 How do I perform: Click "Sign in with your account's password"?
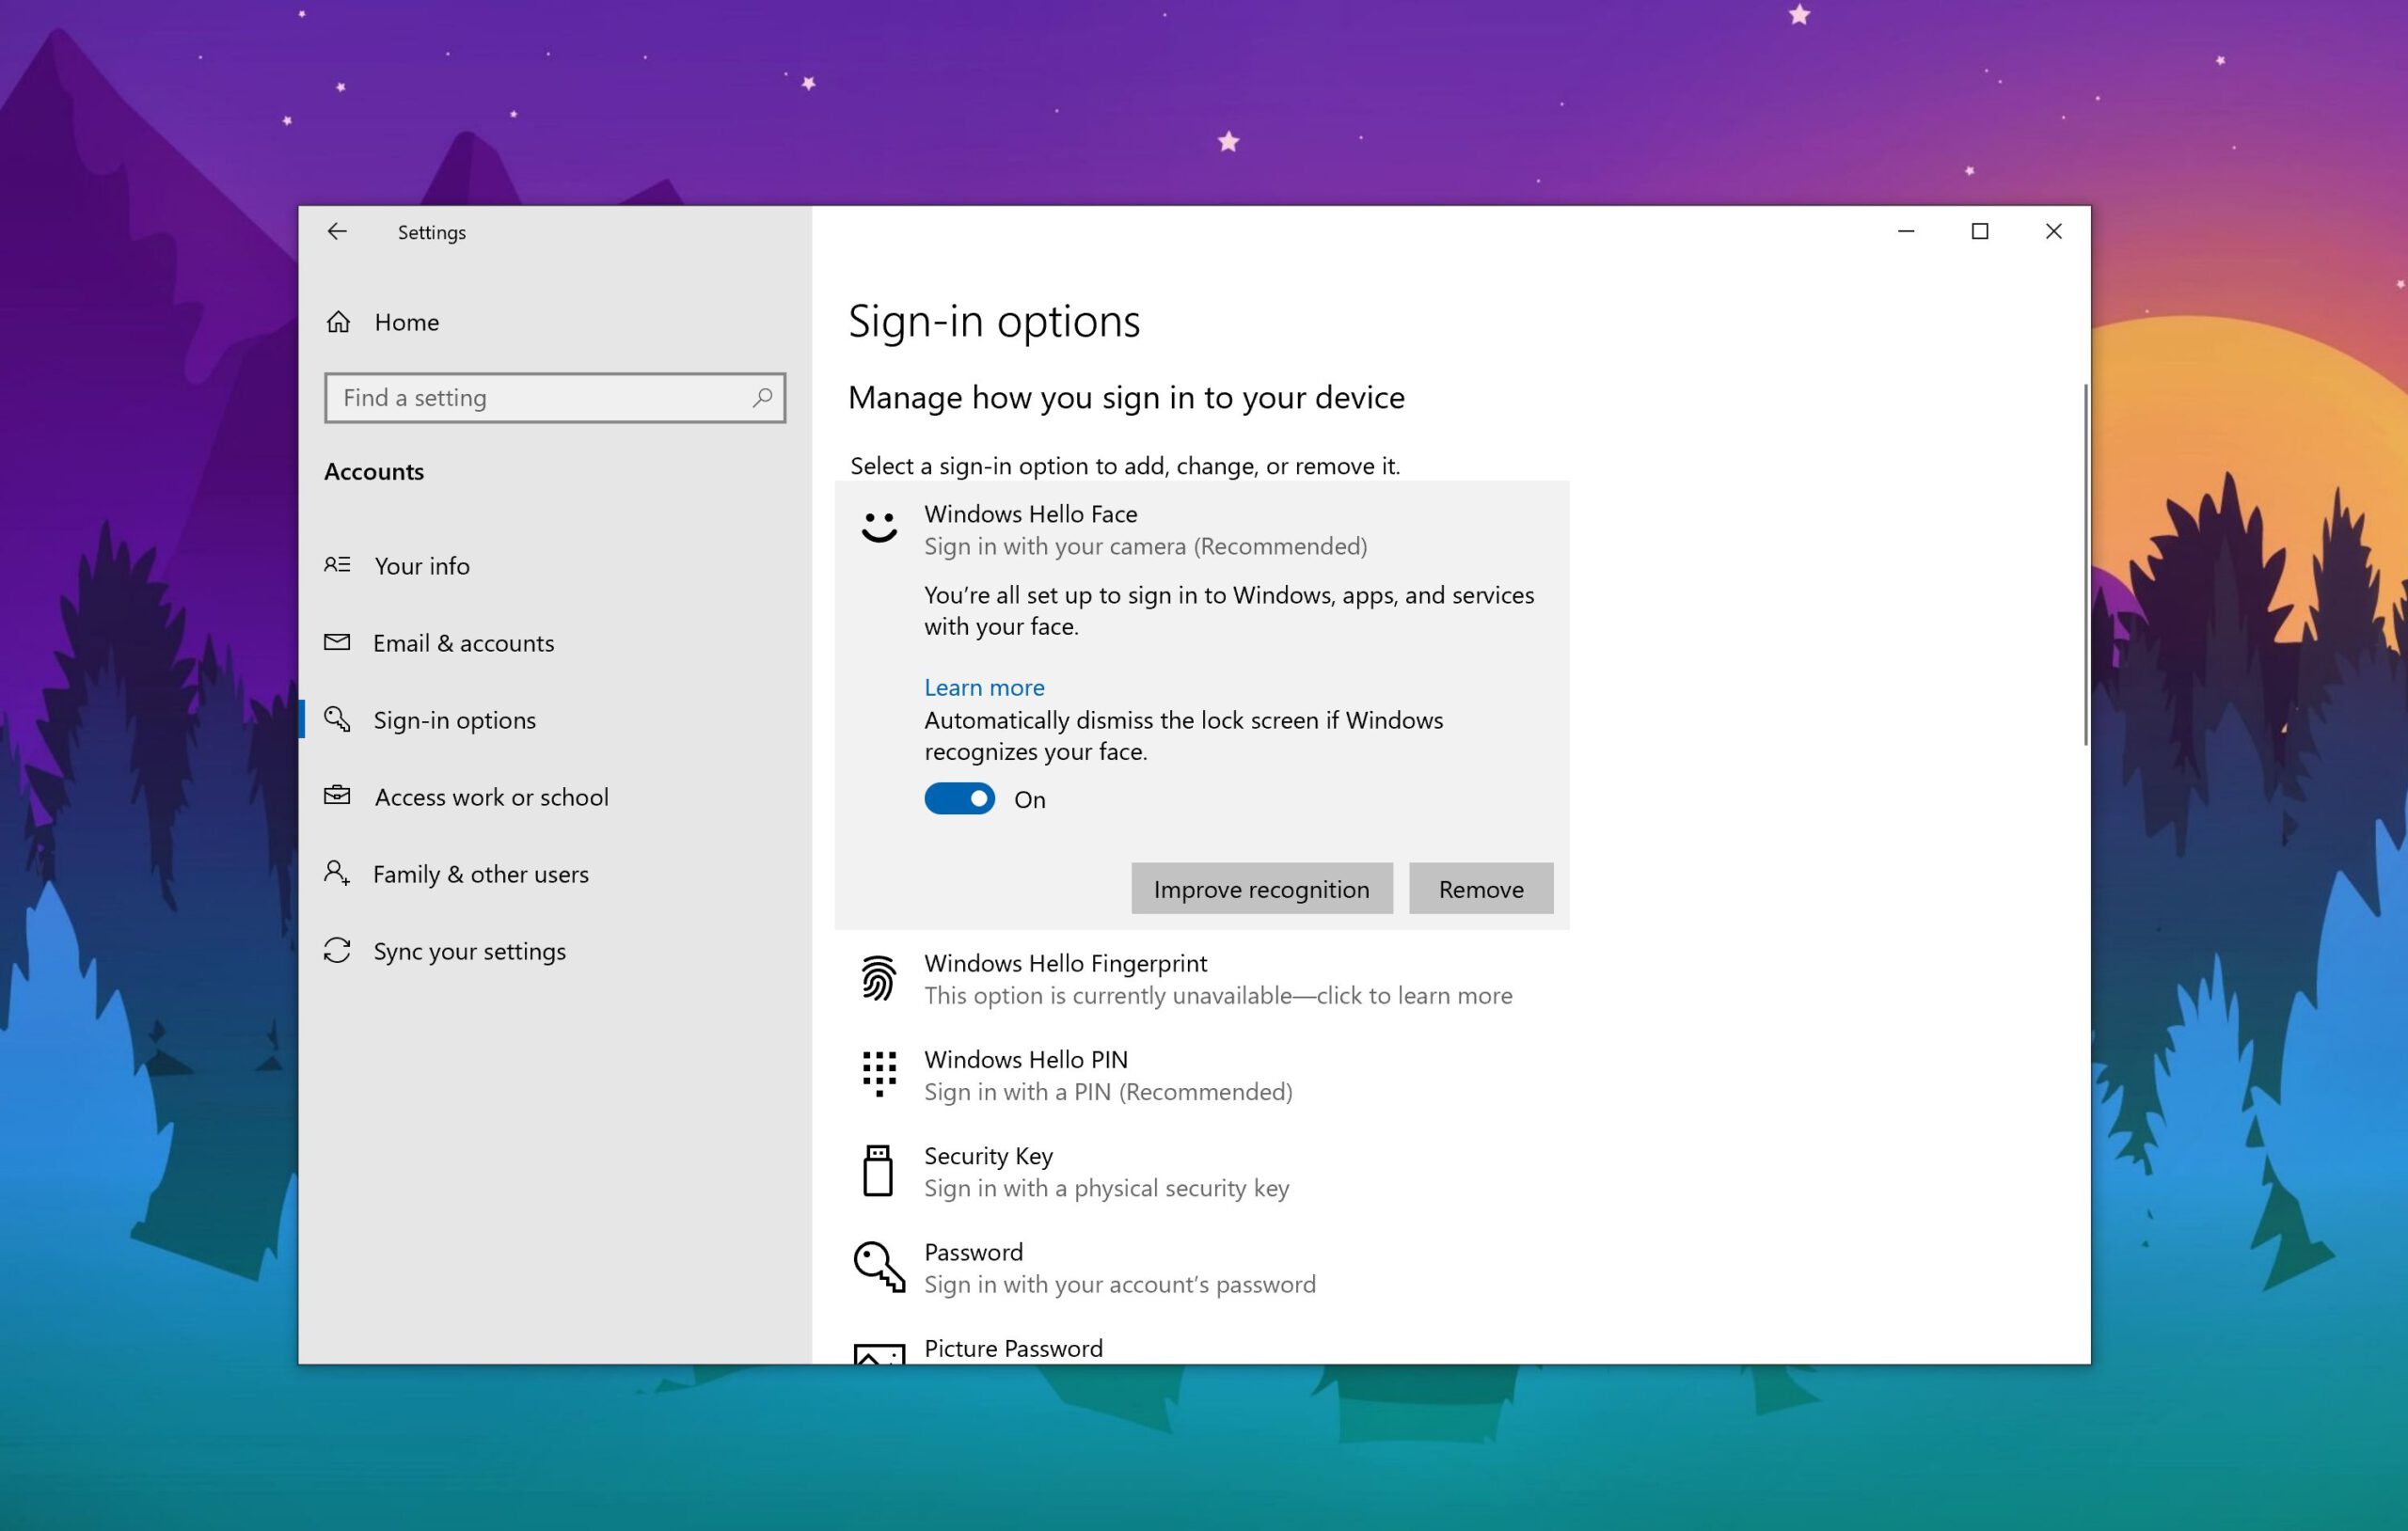tap(1119, 1284)
